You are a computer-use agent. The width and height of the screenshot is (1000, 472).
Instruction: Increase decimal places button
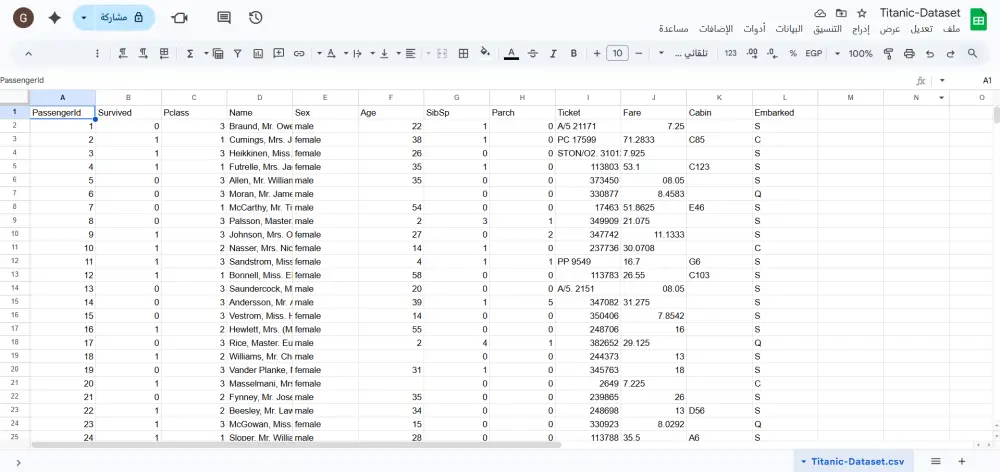[x=752, y=54]
